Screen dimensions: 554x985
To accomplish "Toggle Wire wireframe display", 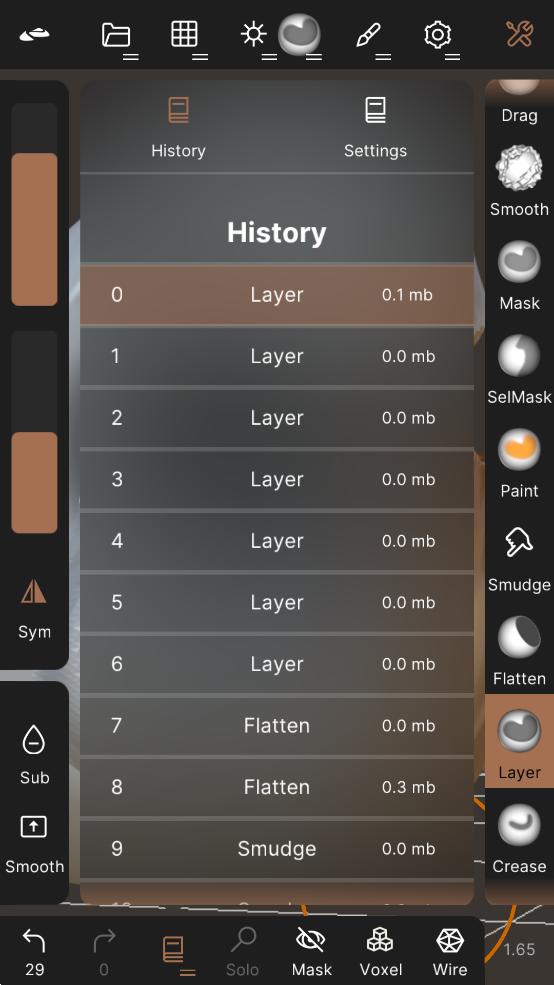I will 450,950.
